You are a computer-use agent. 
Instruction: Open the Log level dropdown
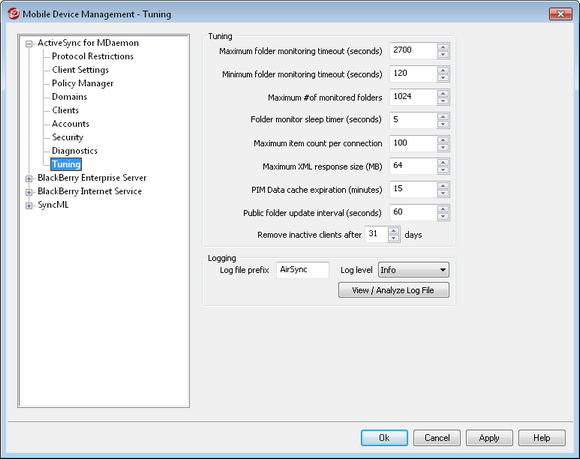coord(414,270)
